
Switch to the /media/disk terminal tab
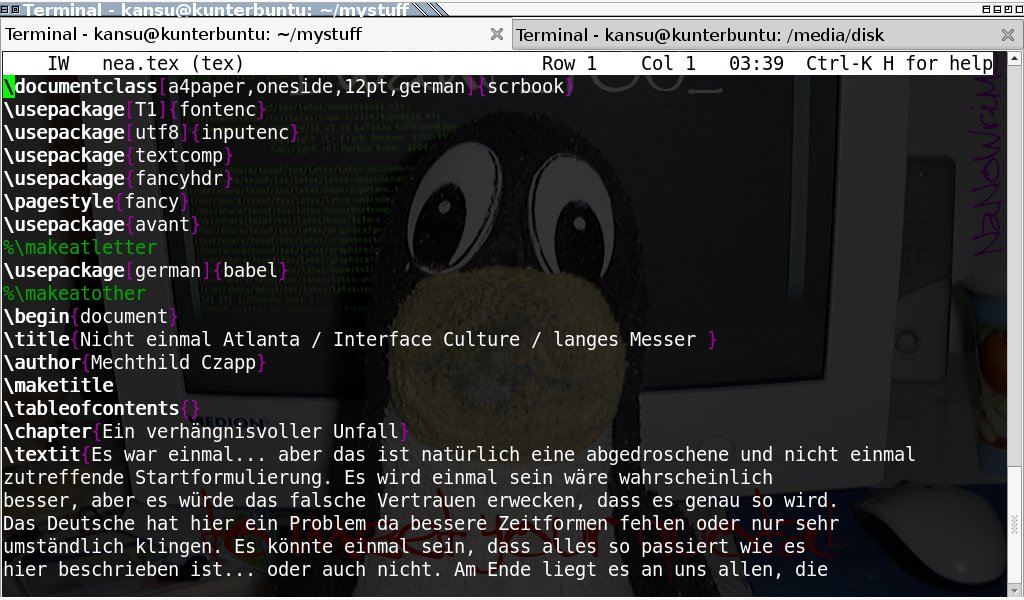[699, 35]
